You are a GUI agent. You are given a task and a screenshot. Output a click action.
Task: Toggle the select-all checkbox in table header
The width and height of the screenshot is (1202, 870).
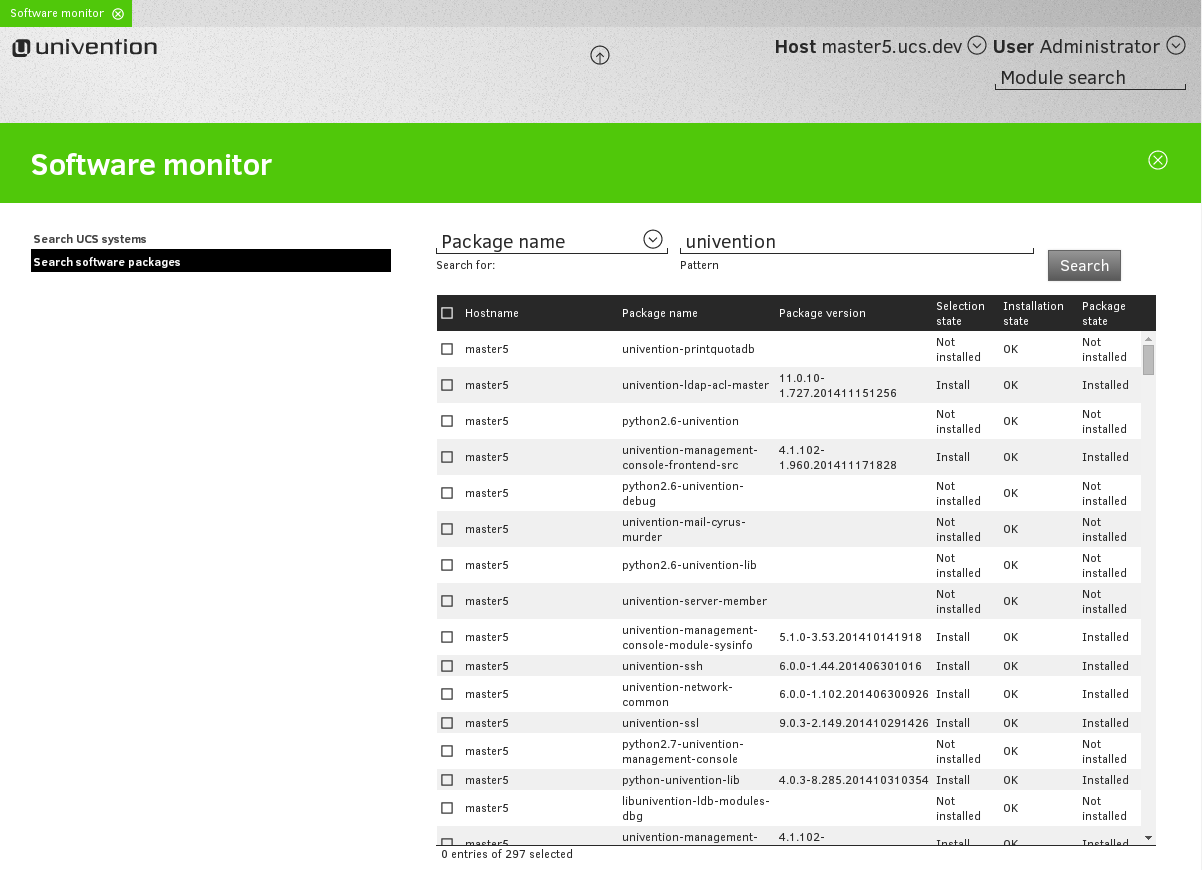pos(447,313)
